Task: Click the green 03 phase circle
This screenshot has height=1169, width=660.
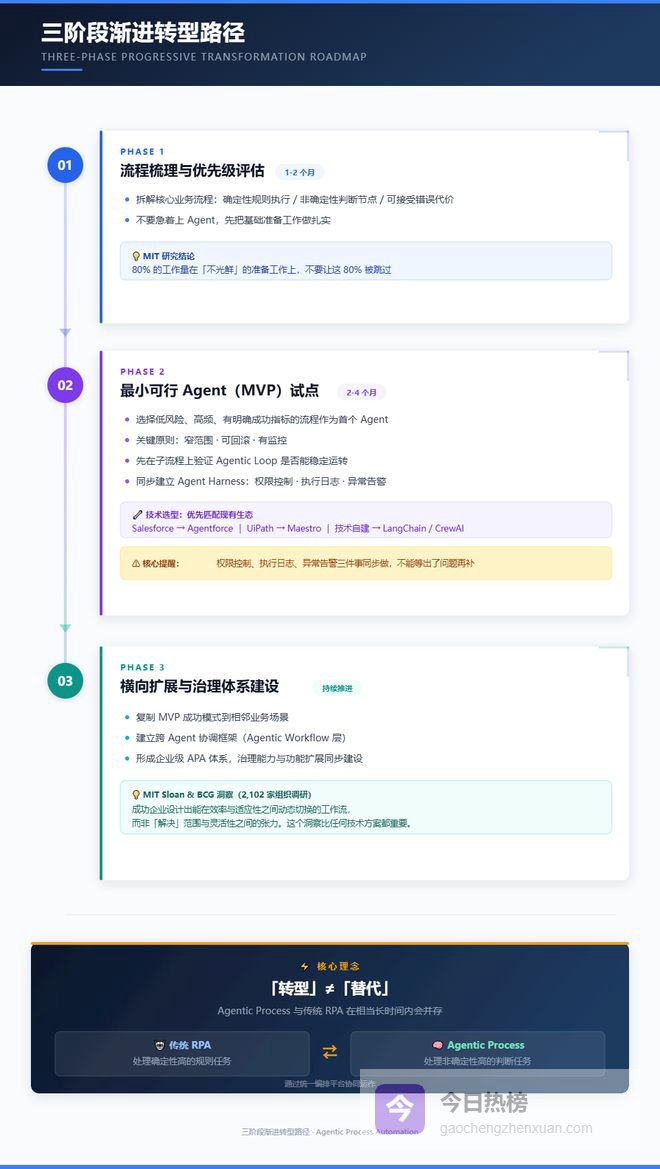Action: click(x=65, y=681)
